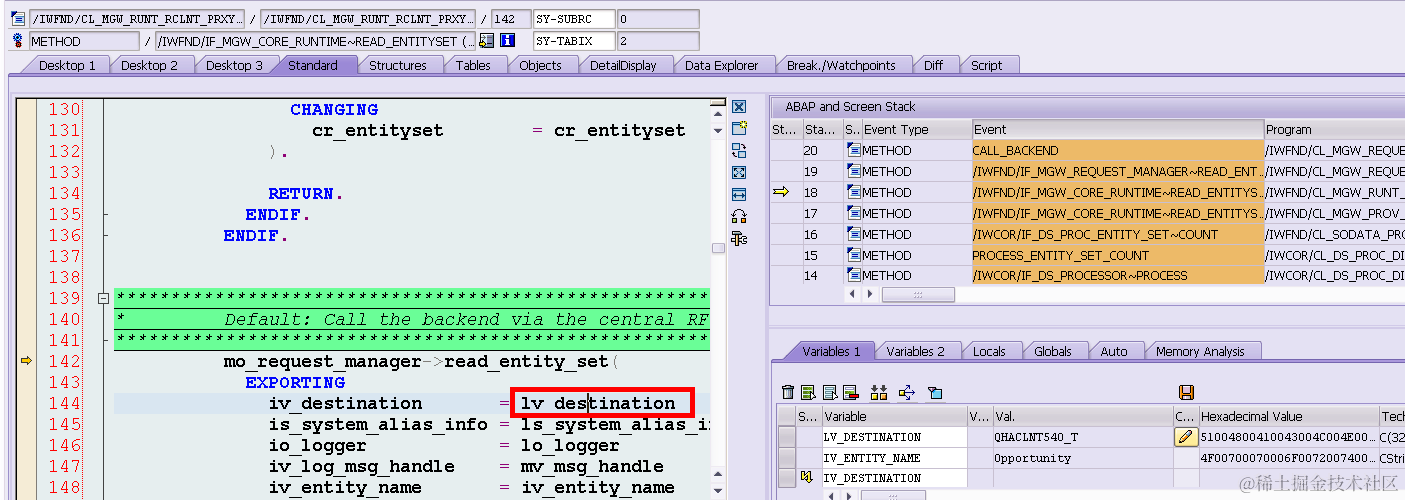Click the METHOD icon in stack row 16
This screenshot has width=1405, height=500.
(854, 234)
